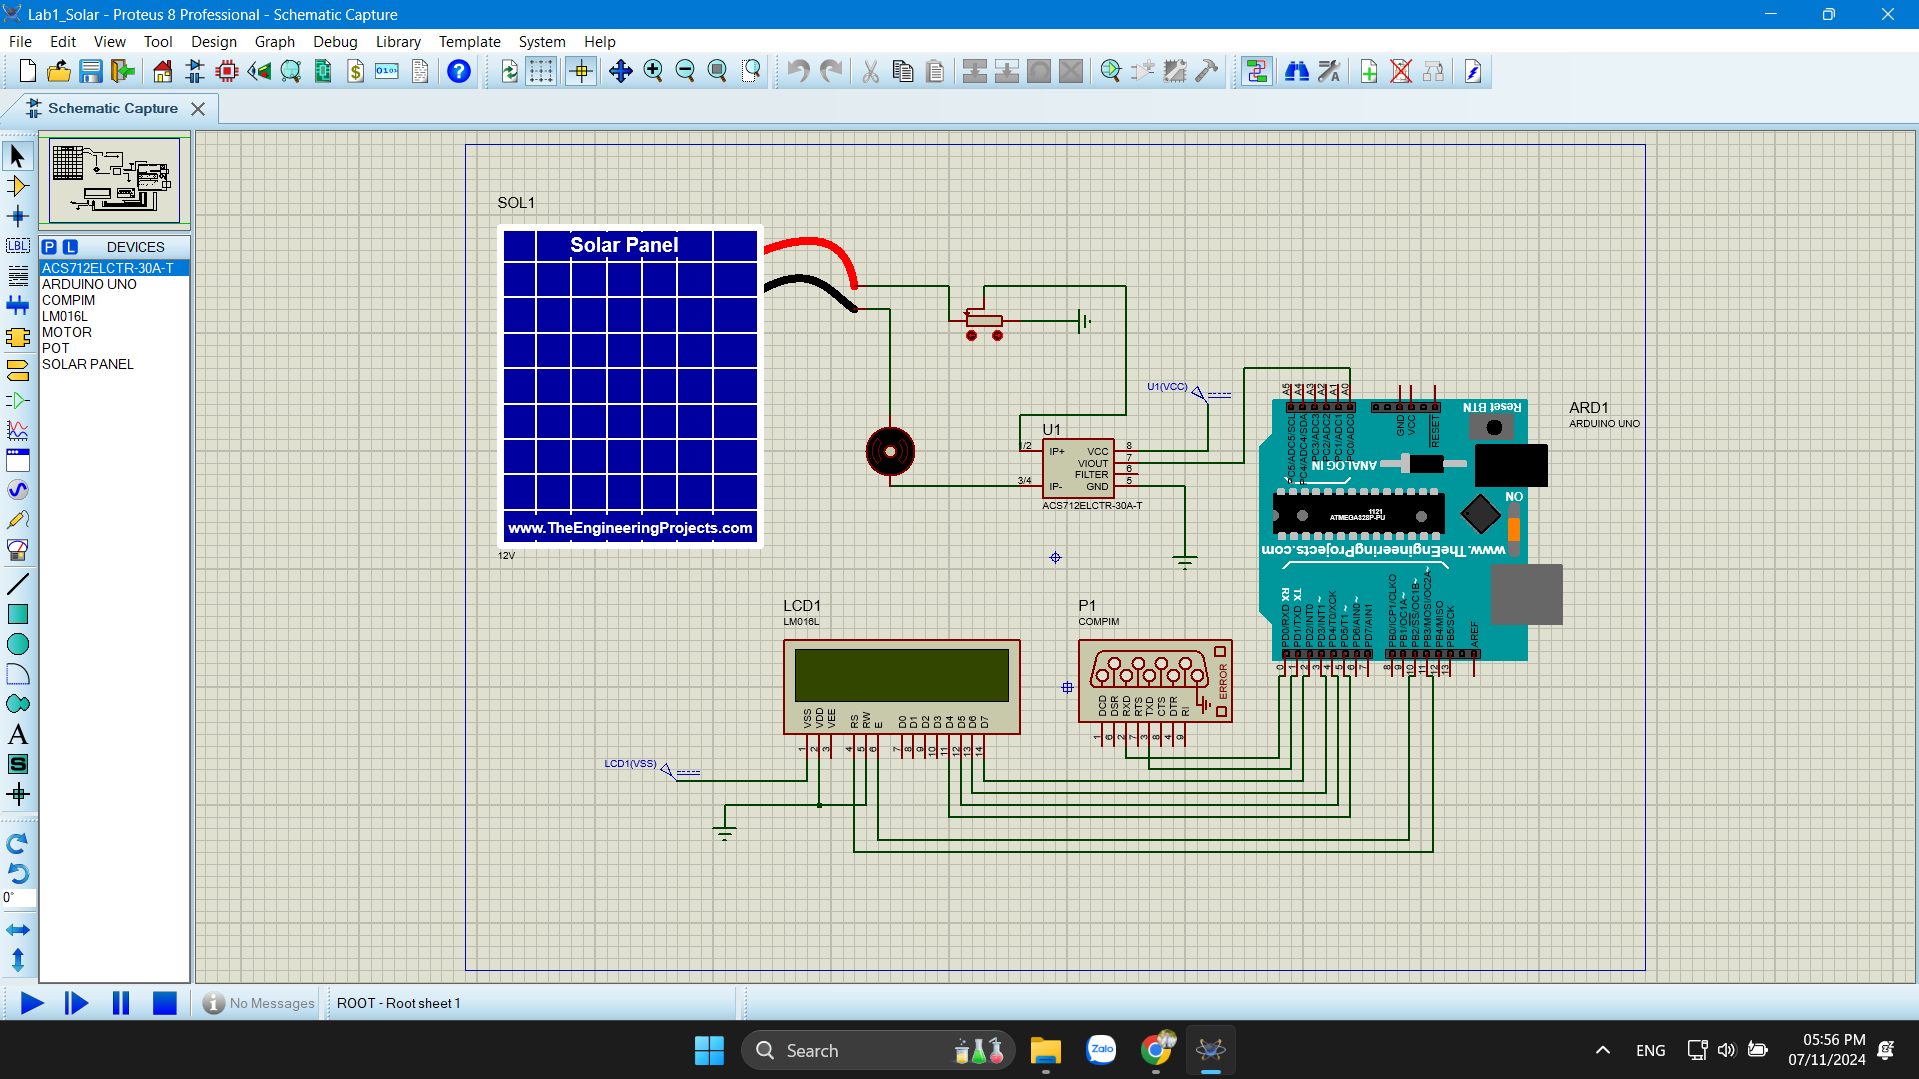
Task: Open File Explorer from the taskbar
Action: click(x=1046, y=1050)
